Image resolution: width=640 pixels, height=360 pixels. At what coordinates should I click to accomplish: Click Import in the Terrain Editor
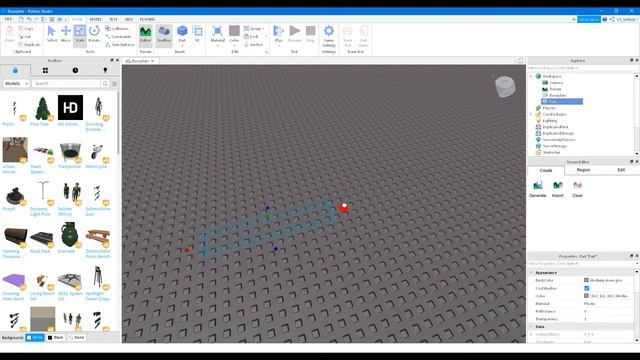pyautogui.click(x=558, y=189)
